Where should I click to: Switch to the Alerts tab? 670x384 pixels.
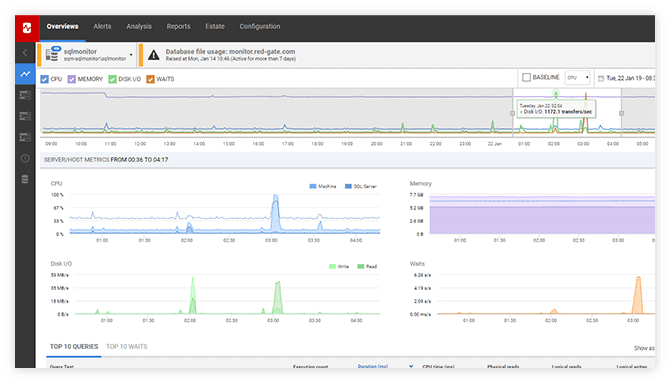pyautogui.click(x=102, y=26)
